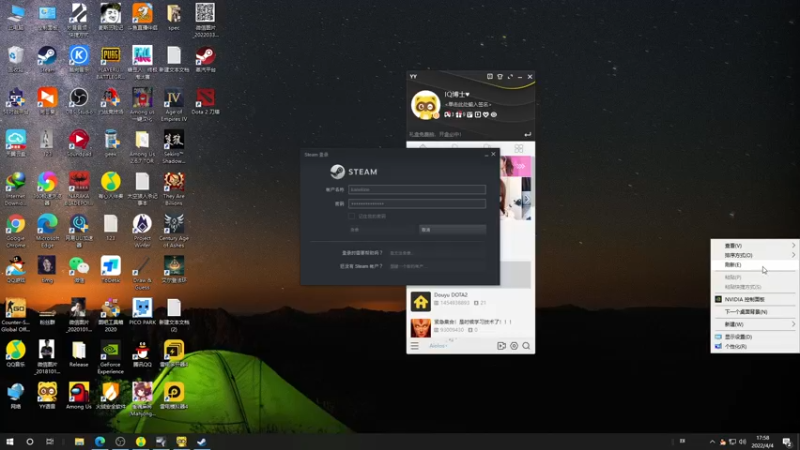Open File Explorer from the taskbar

[79, 441]
